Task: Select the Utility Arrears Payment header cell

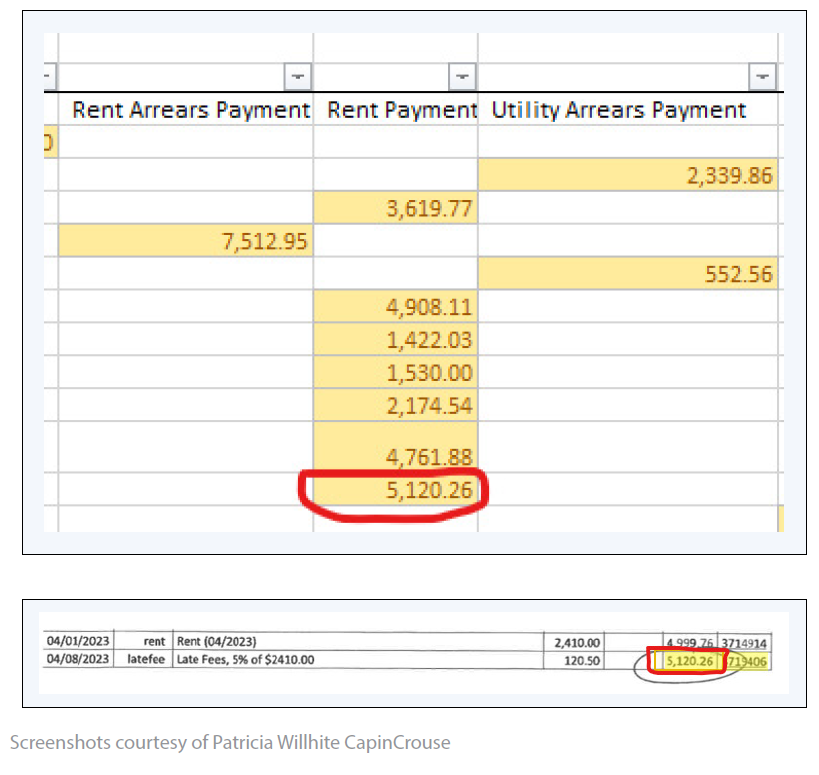Action: (619, 110)
